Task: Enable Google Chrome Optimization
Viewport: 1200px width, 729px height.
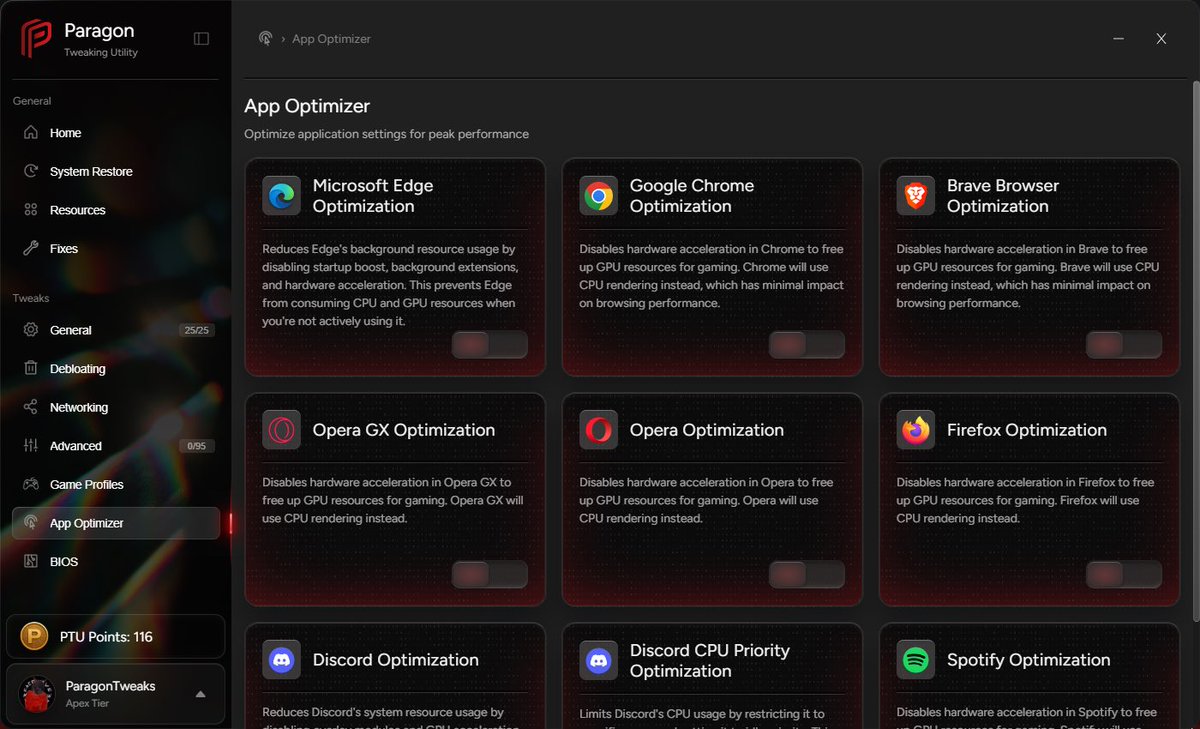Action: (x=806, y=344)
